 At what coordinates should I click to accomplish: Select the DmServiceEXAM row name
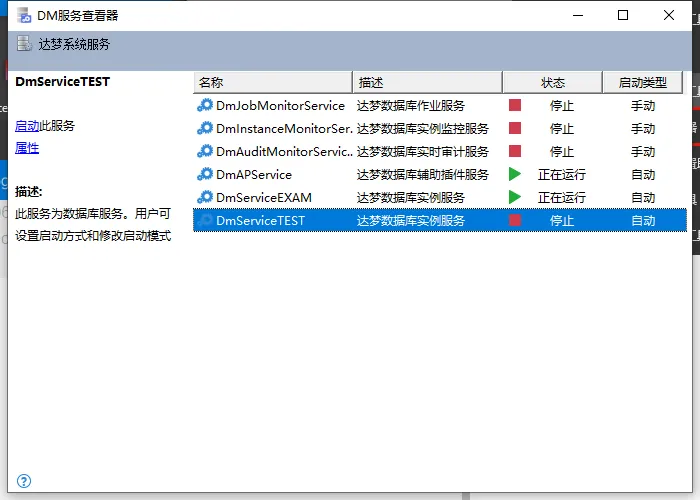[264, 197]
